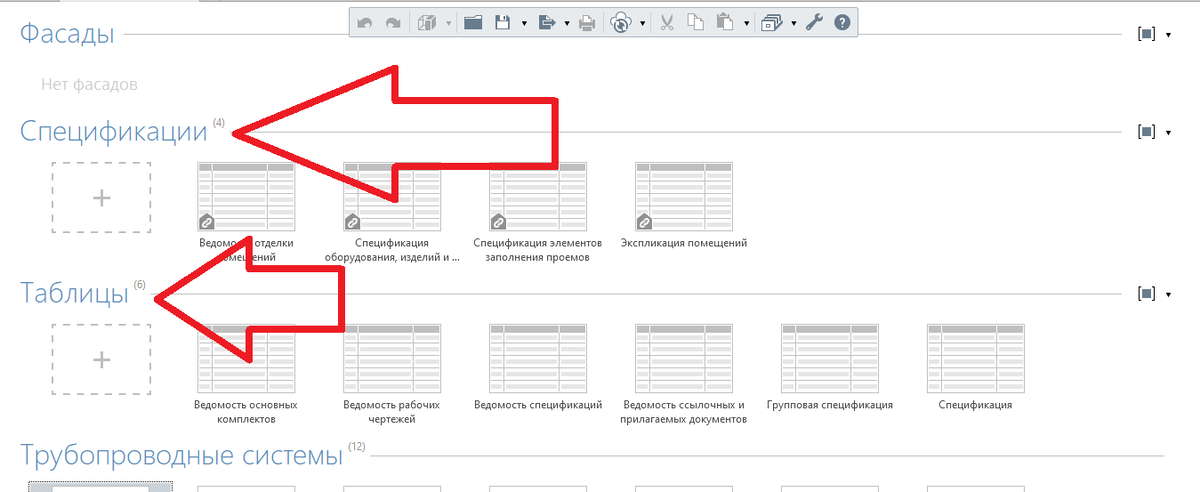
Task: Open Спецификация оборудования, изделий thumbnail
Action: point(393,197)
